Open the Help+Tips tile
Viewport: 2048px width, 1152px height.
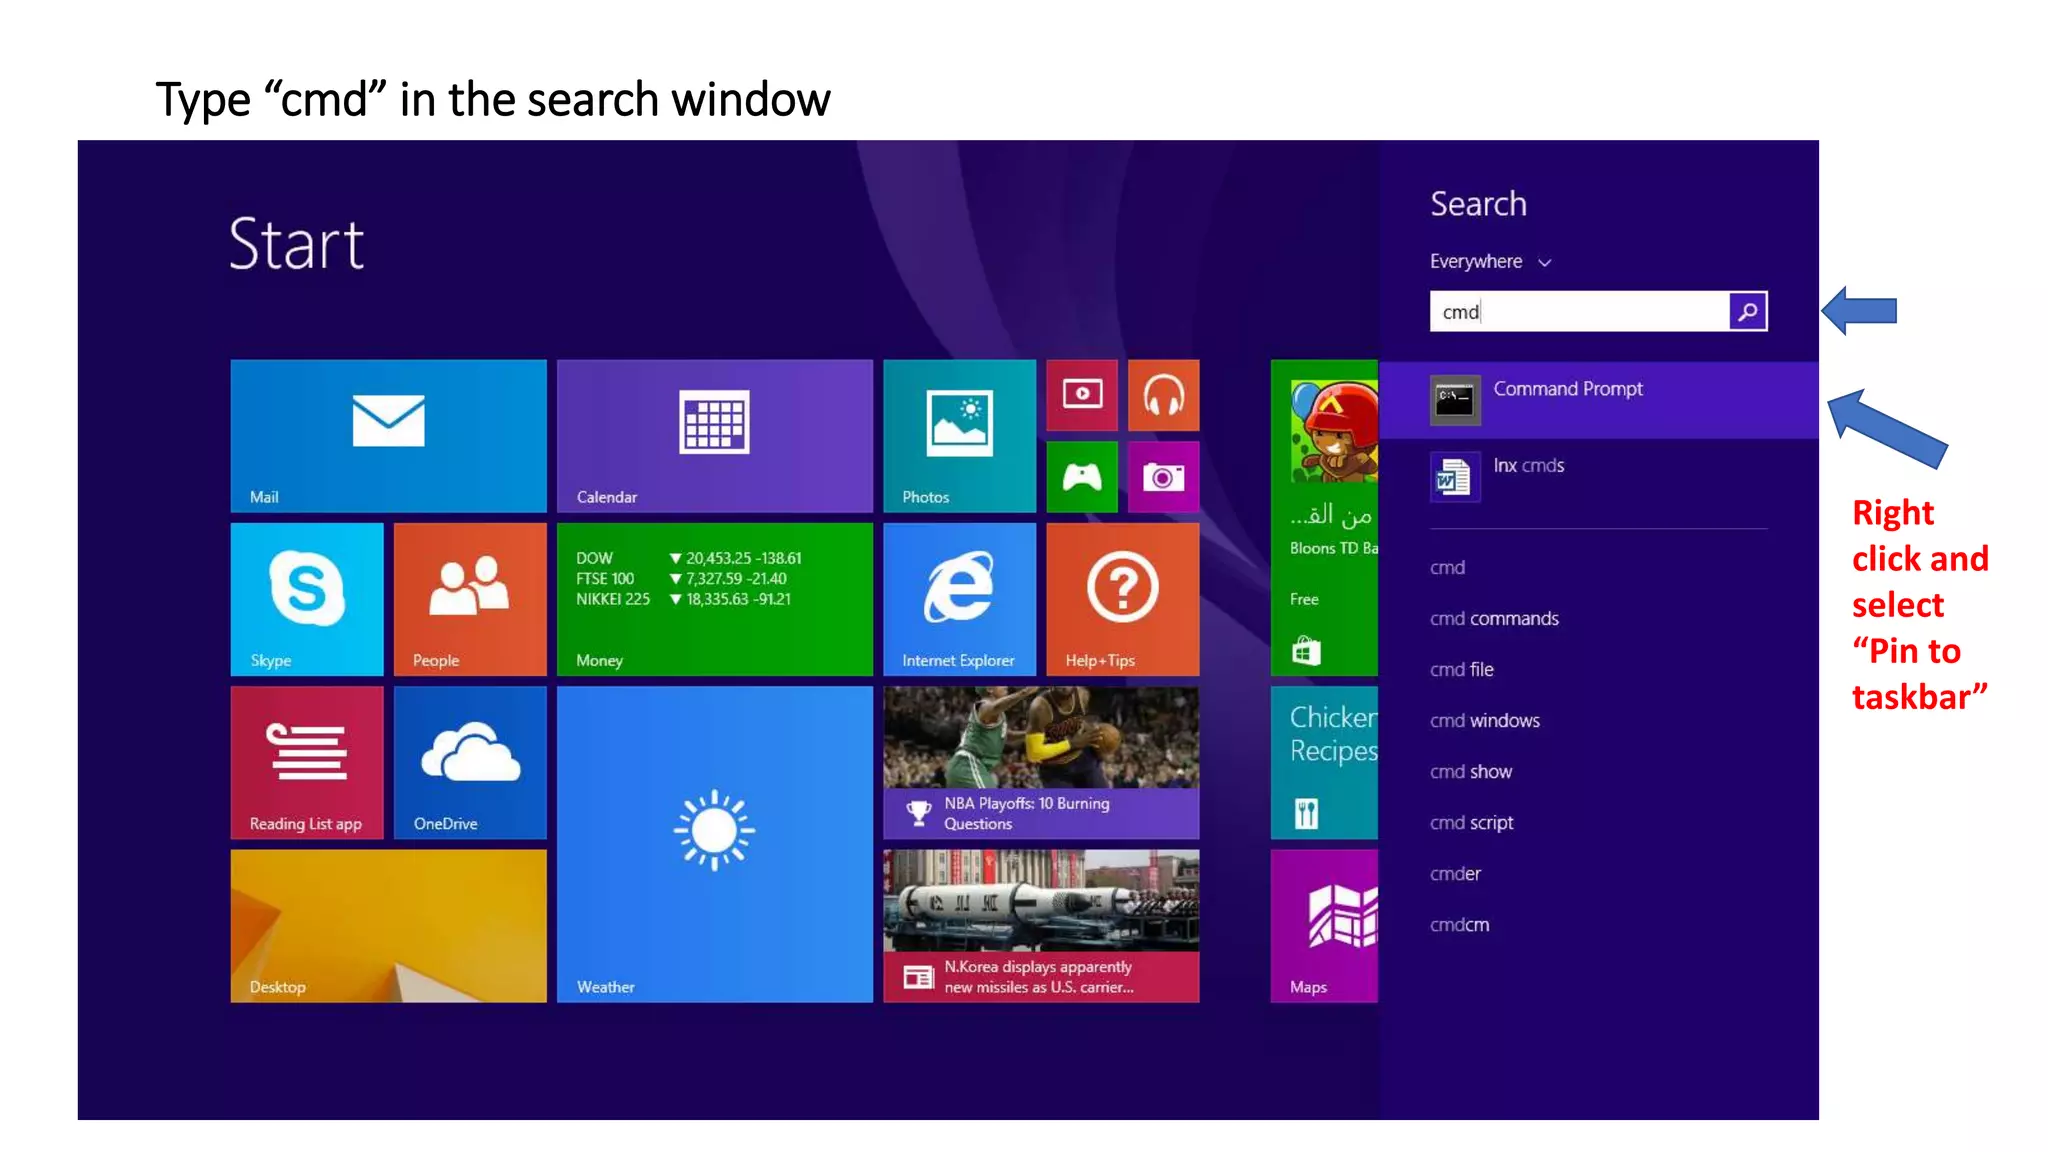[x=1122, y=599]
